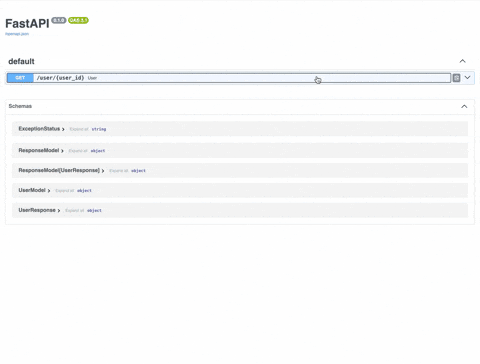
Task: Expand the ExceptionStatus schema arrow
Action: 63,129
